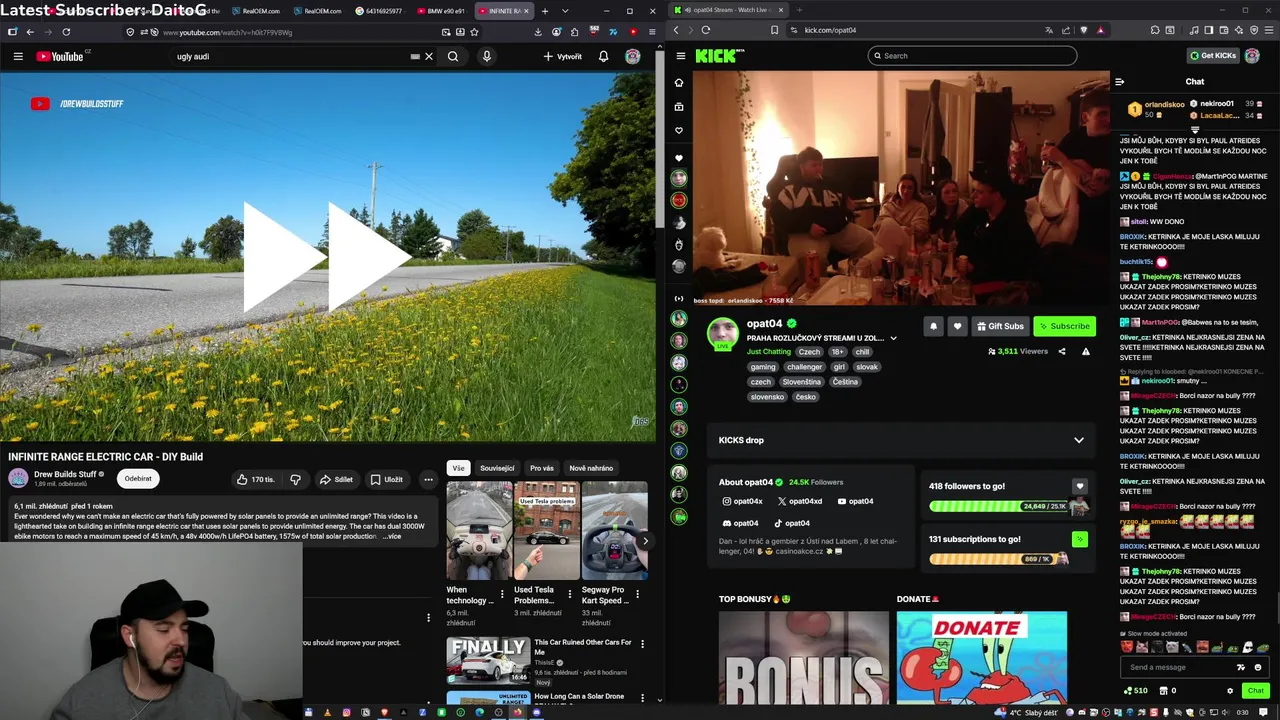Open Drew Builds Stuff channel name
This screenshot has height=720, width=1280.
click(65, 474)
